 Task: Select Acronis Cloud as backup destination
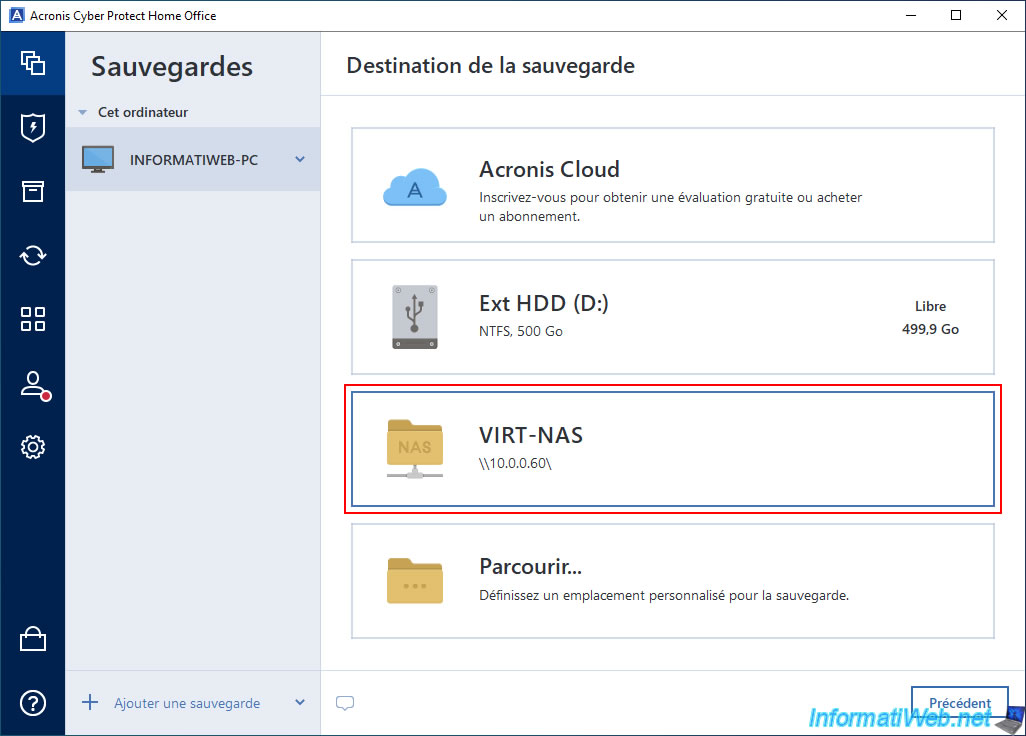coord(673,185)
